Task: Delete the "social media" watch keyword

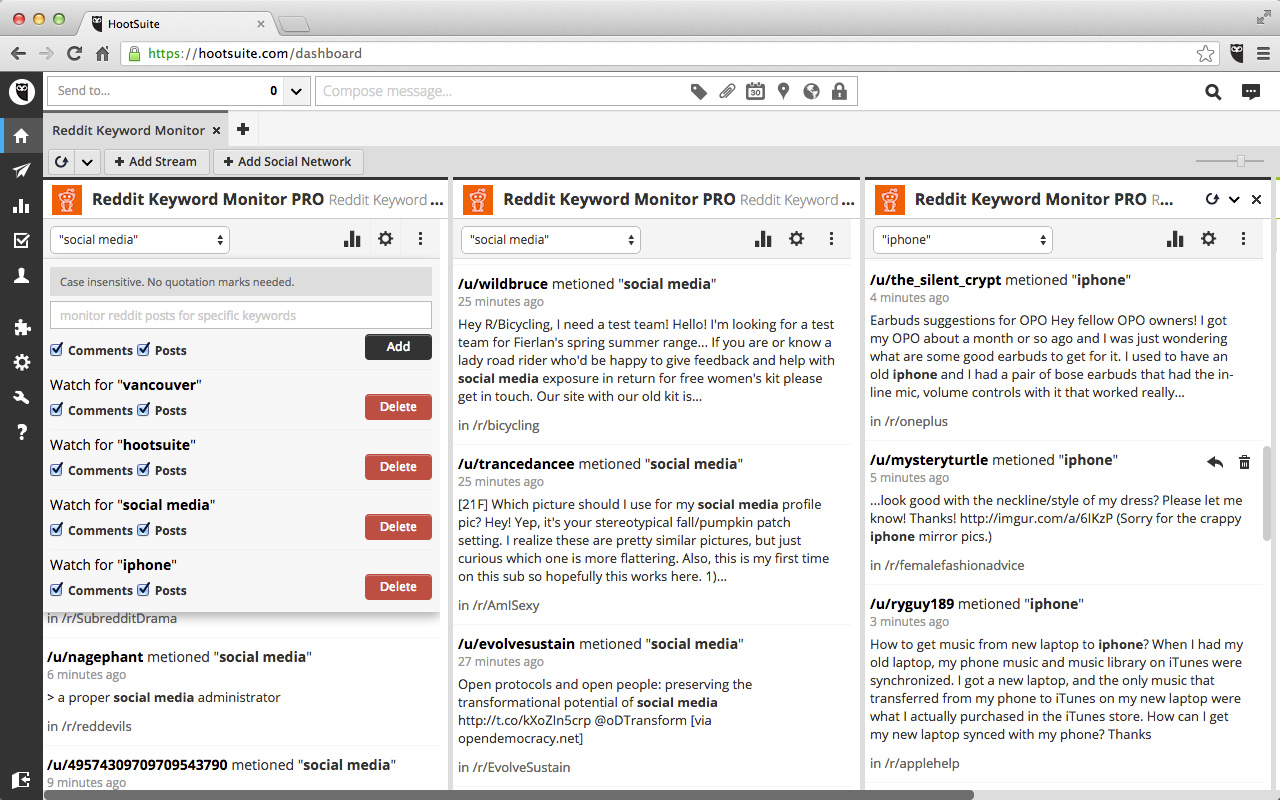Action: pos(398,527)
